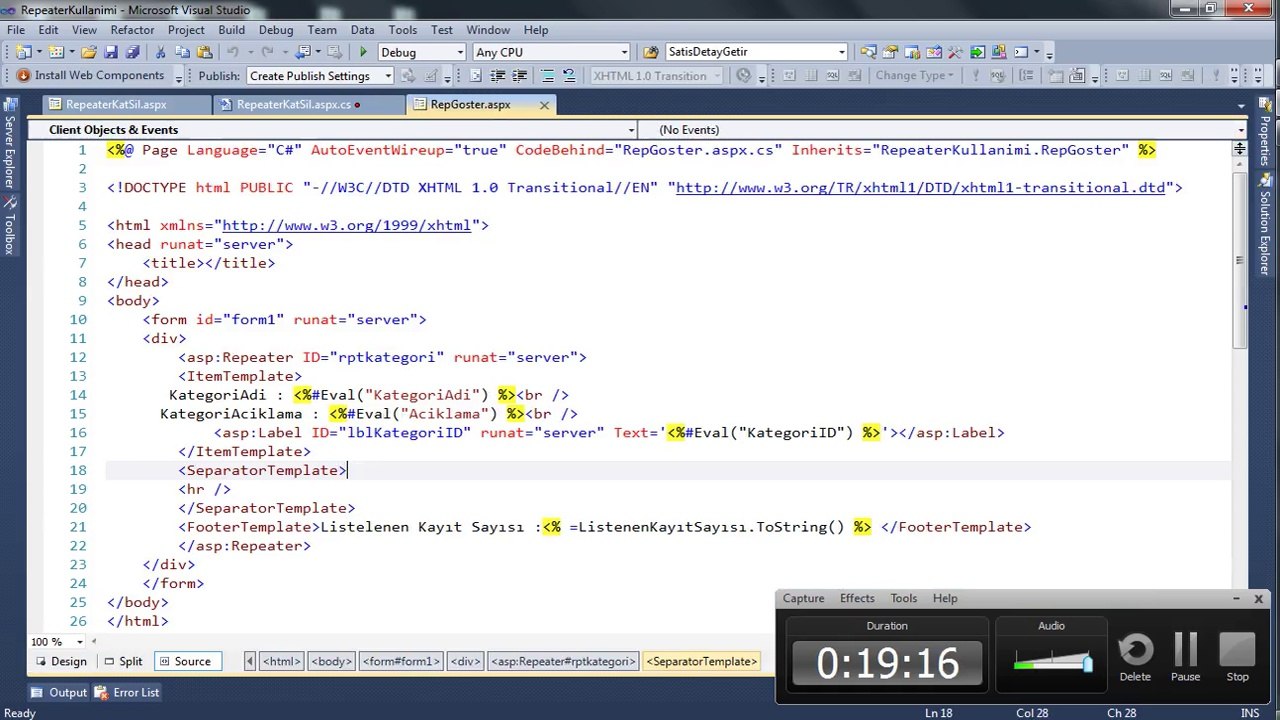Screen dimensions: 1280x720
Task: Click the Increase Indent toolbar icon
Action: point(520,76)
